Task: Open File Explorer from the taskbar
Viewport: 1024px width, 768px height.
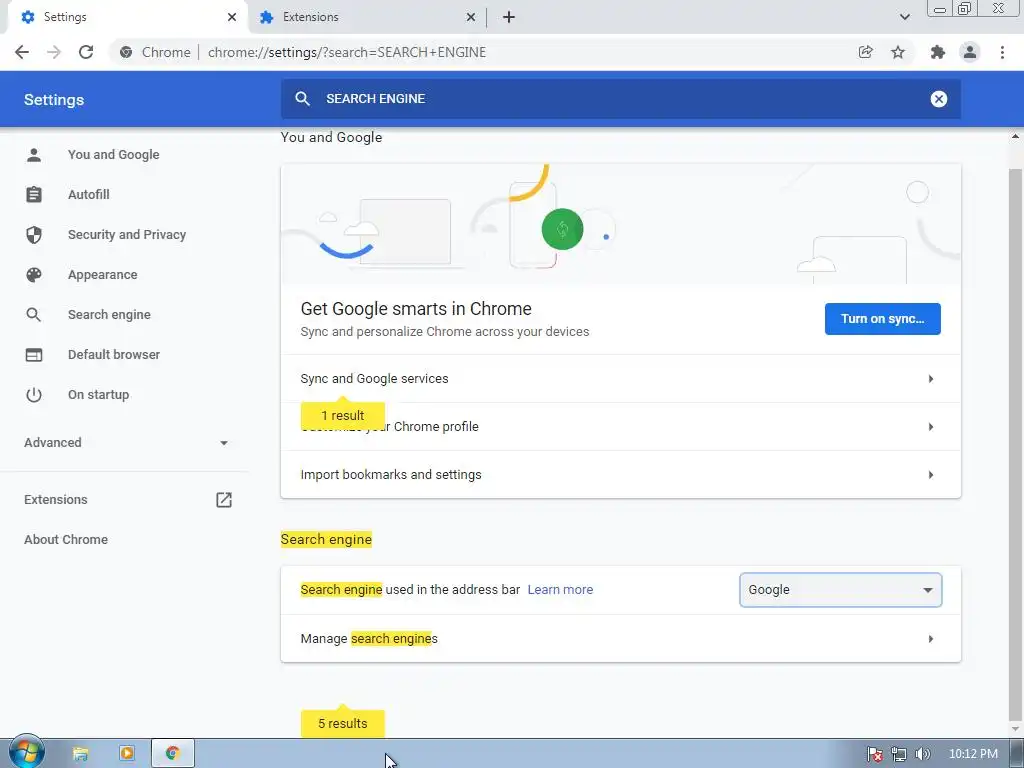Action: point(80,754)
